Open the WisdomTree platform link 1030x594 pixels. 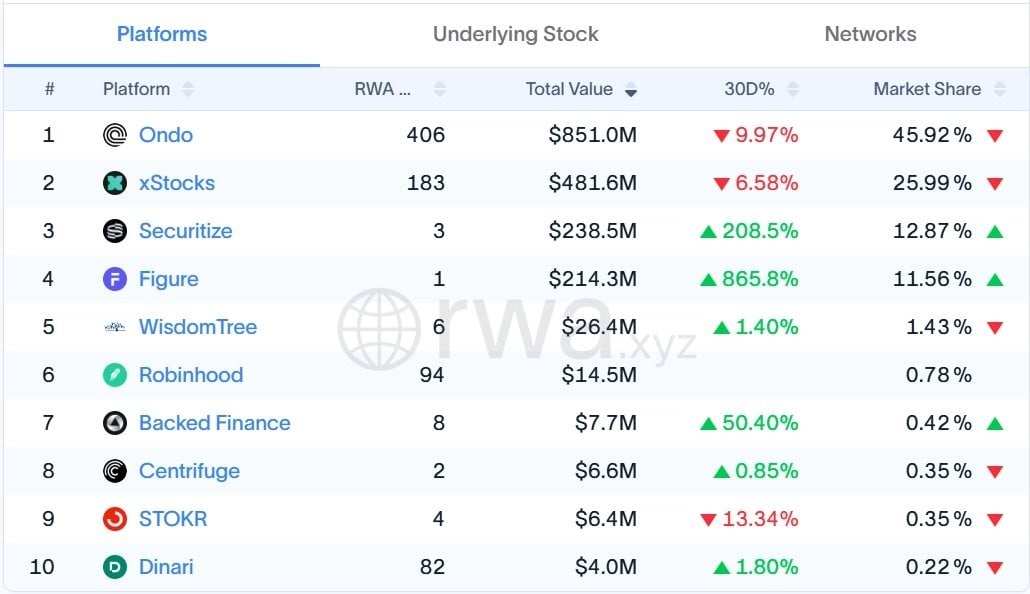coord(198,327)
